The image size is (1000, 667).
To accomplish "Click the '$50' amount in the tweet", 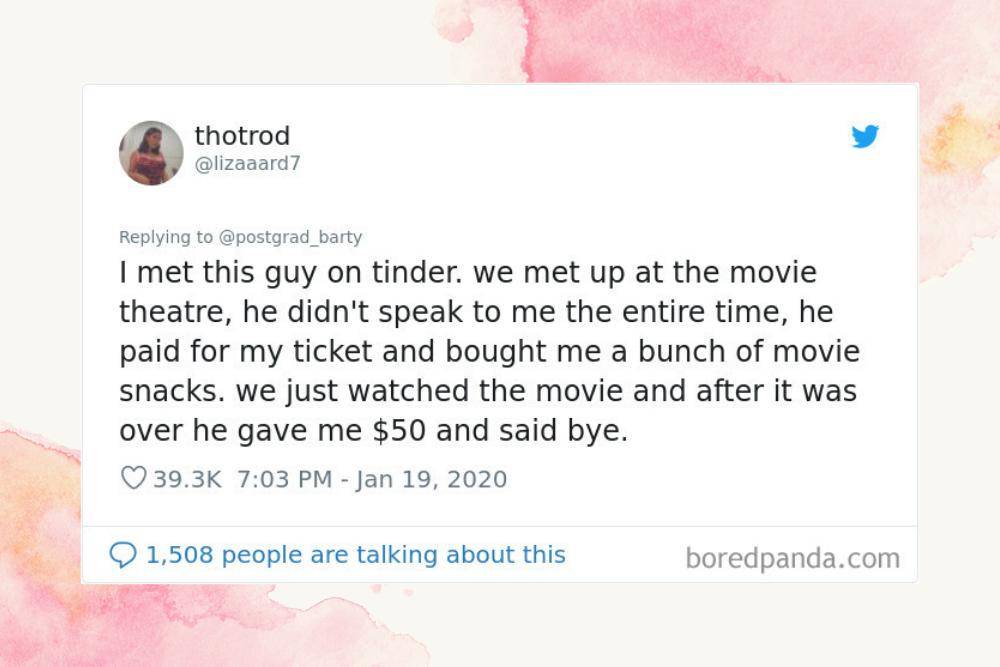I will click(x=399, y=430).
